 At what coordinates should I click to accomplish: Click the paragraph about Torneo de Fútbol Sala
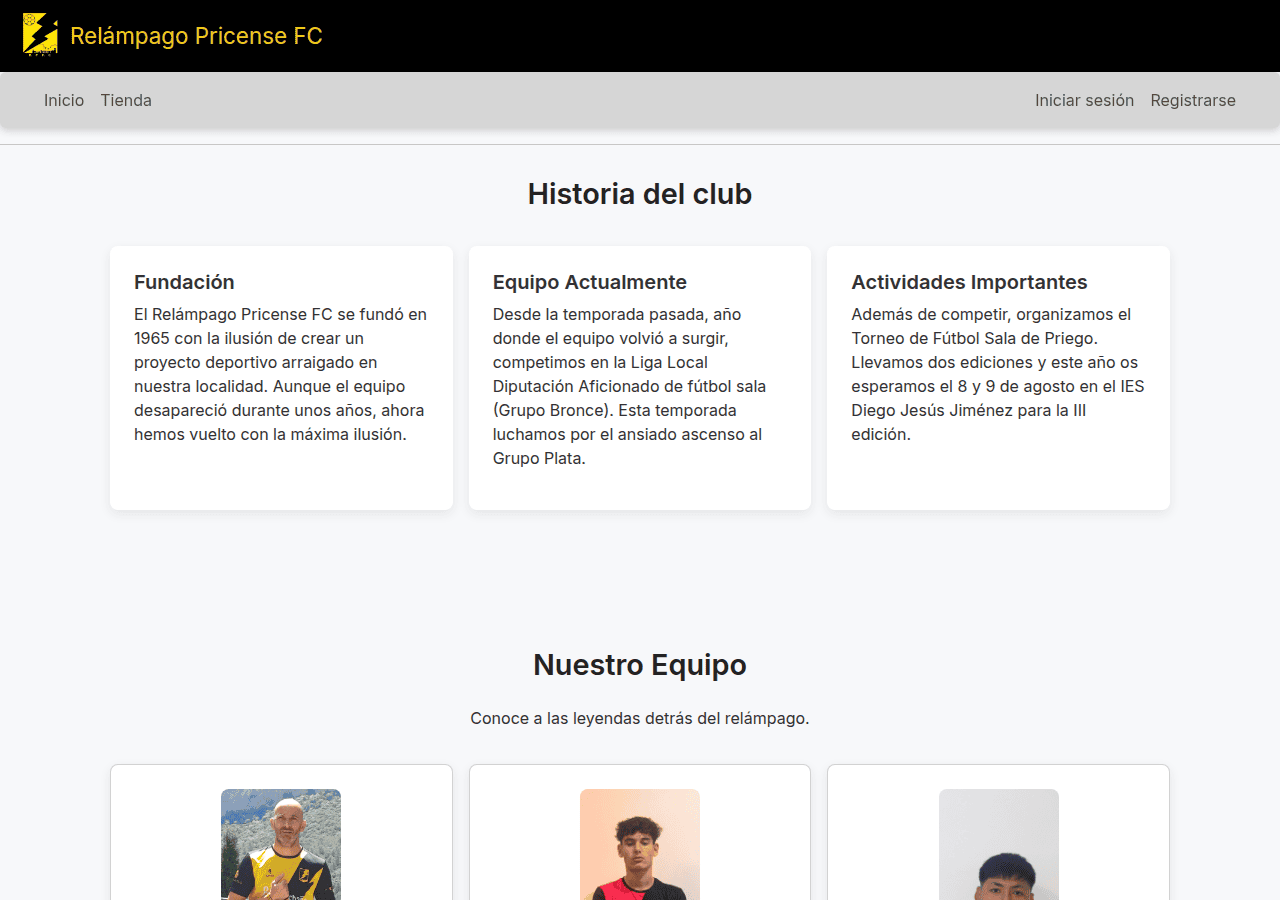tap(998, 374)
